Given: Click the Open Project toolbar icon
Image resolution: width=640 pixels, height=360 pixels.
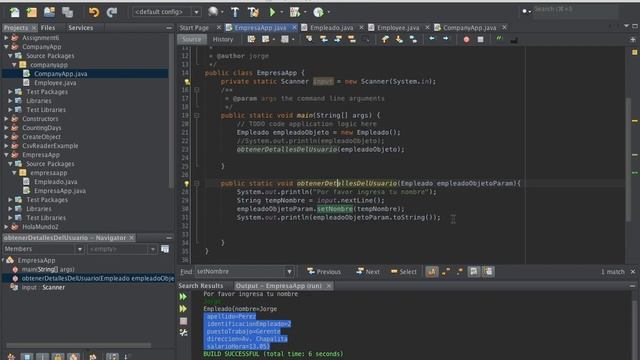Looking at the screenshot, I should point(49,12).
